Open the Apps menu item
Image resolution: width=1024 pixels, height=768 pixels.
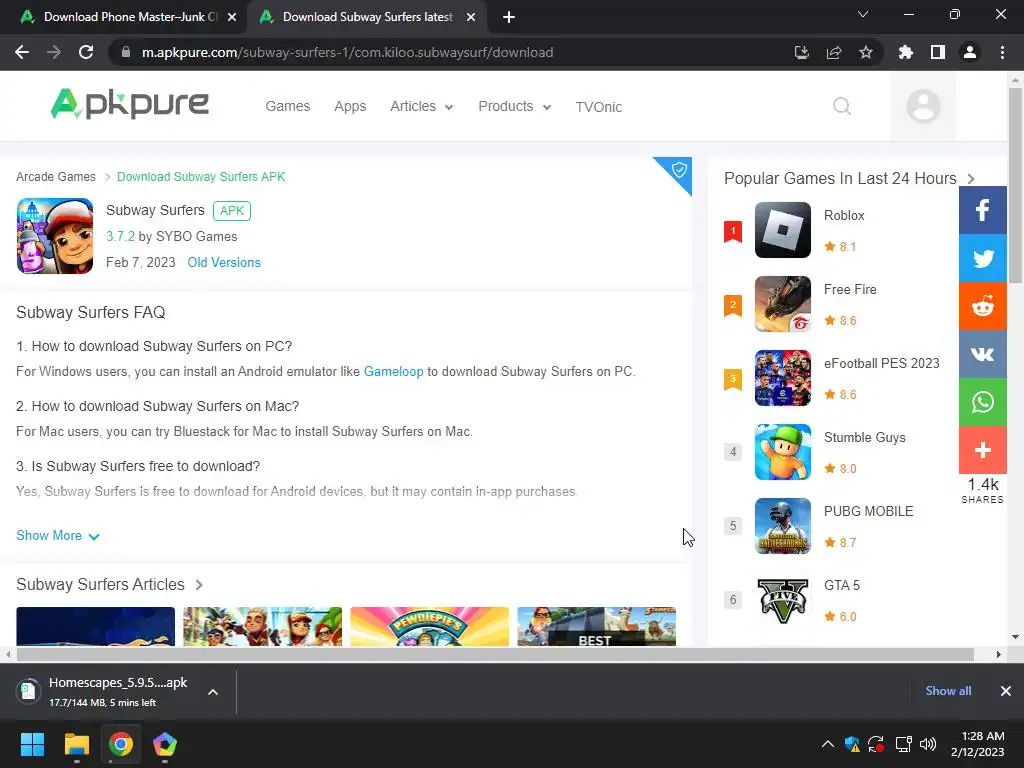pyautogui.click(x=350, y=106)
